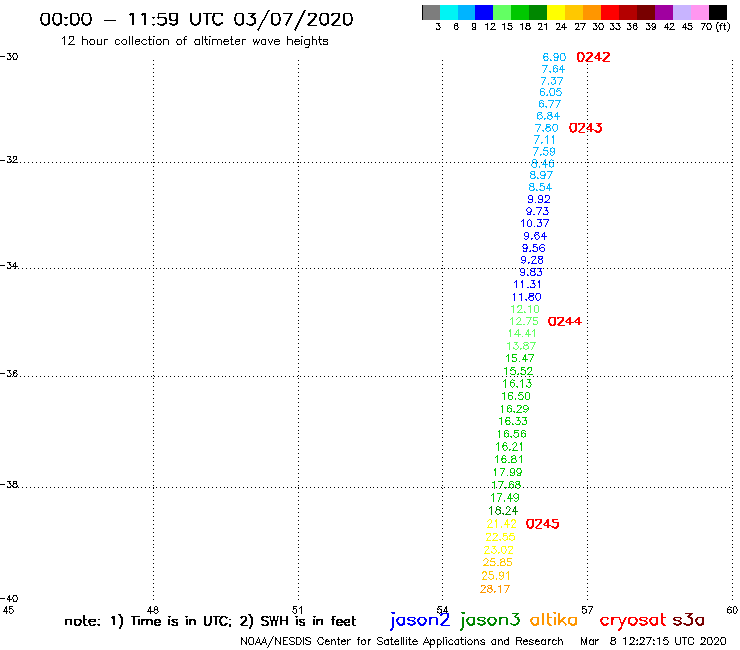This screenshot has height=650, width=740.
Task: Click the wave height value 16.56
Action: [512, 434]
